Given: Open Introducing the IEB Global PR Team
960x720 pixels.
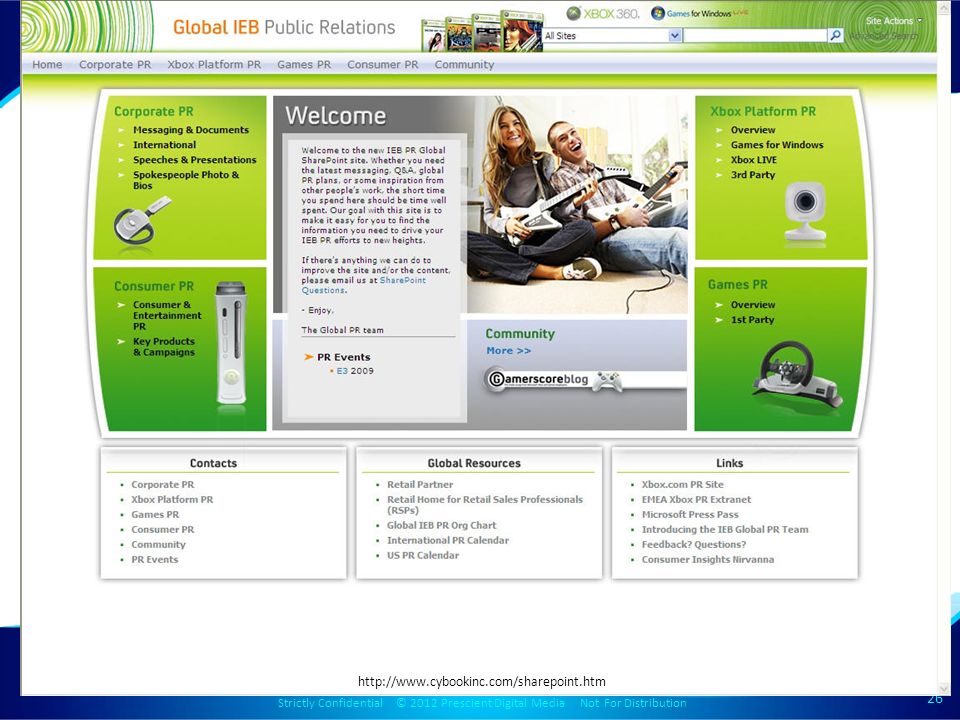Looking at the screenshot, I should (725, 530).
